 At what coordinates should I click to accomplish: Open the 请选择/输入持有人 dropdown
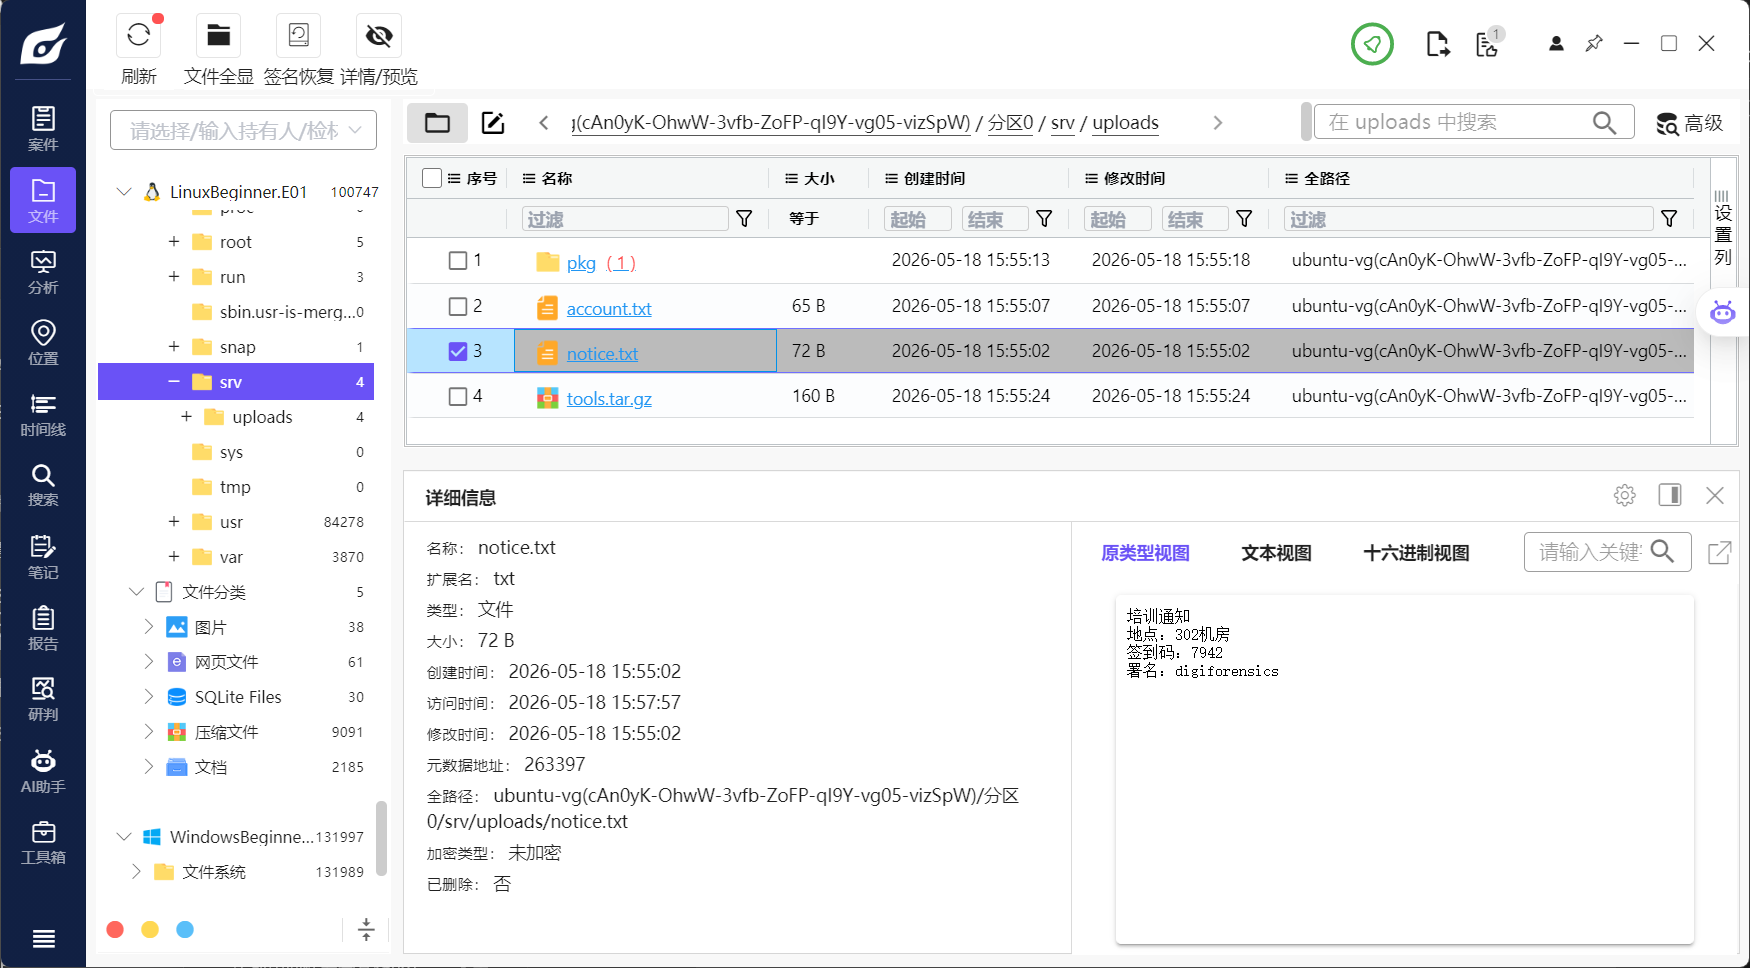pos(244,130)
